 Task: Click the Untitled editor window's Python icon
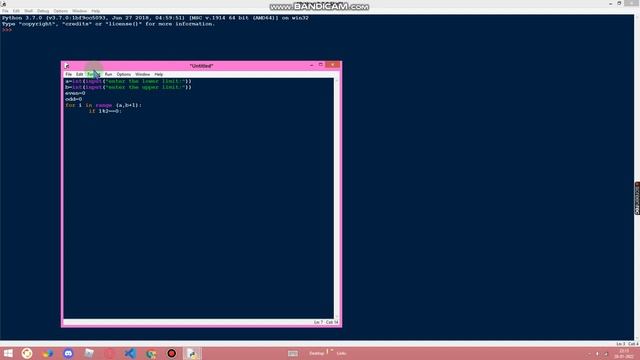click(67, 66)
